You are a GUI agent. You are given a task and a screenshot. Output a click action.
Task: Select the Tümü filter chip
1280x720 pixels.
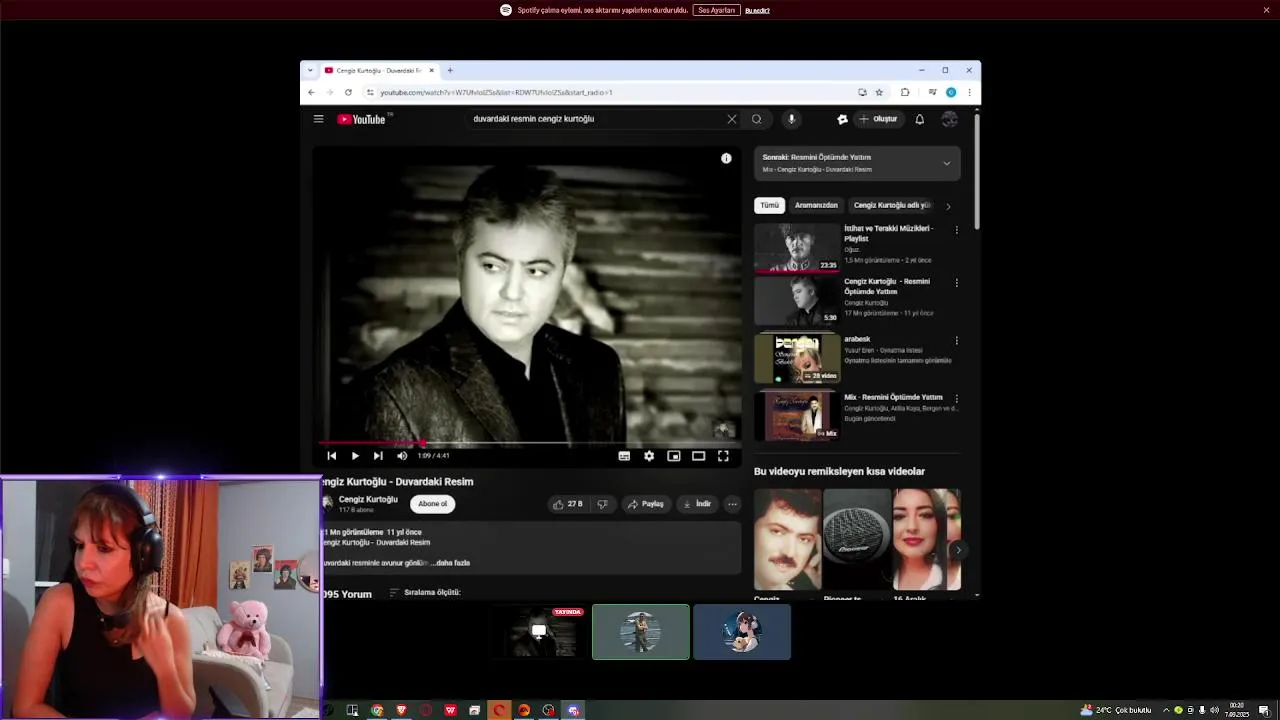(769, 205)
